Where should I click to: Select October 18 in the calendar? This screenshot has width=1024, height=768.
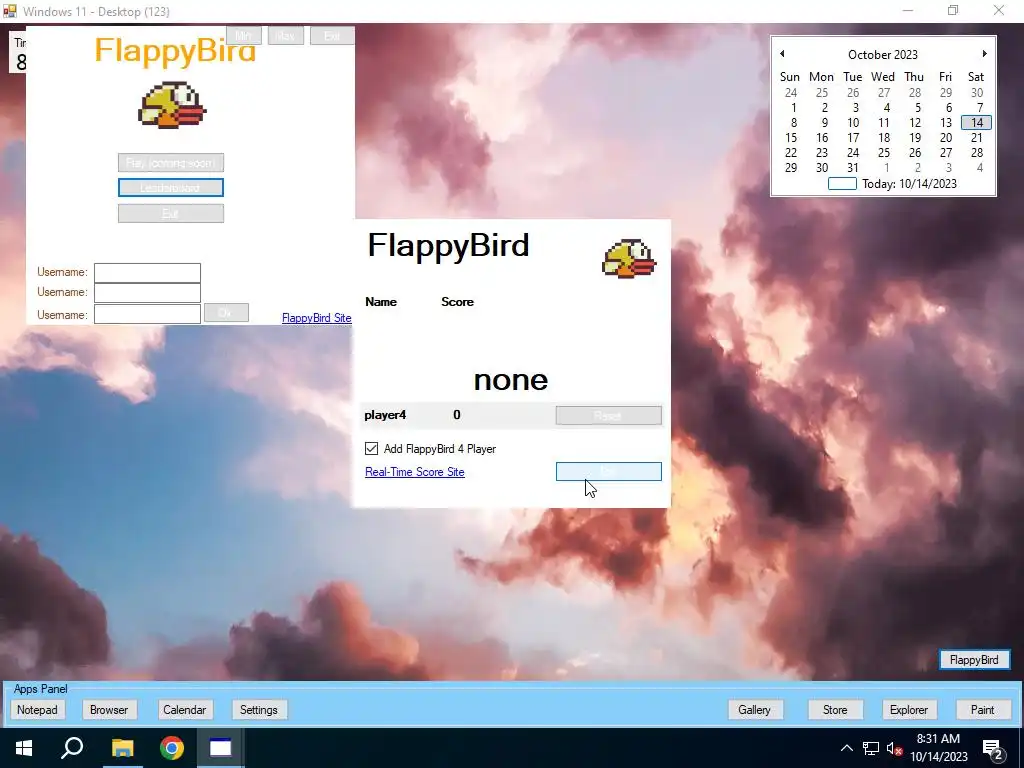point(884,138)
